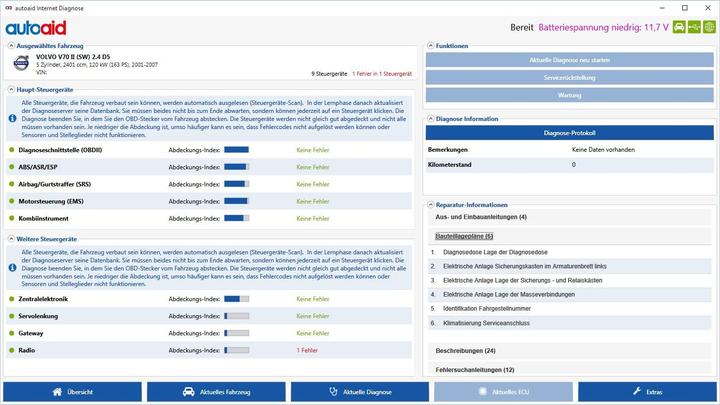The width and height of the screenshot is (720, 405).
Task: Expand Aus- und Einbauanleitungen (4)
Action: [481, 217]
